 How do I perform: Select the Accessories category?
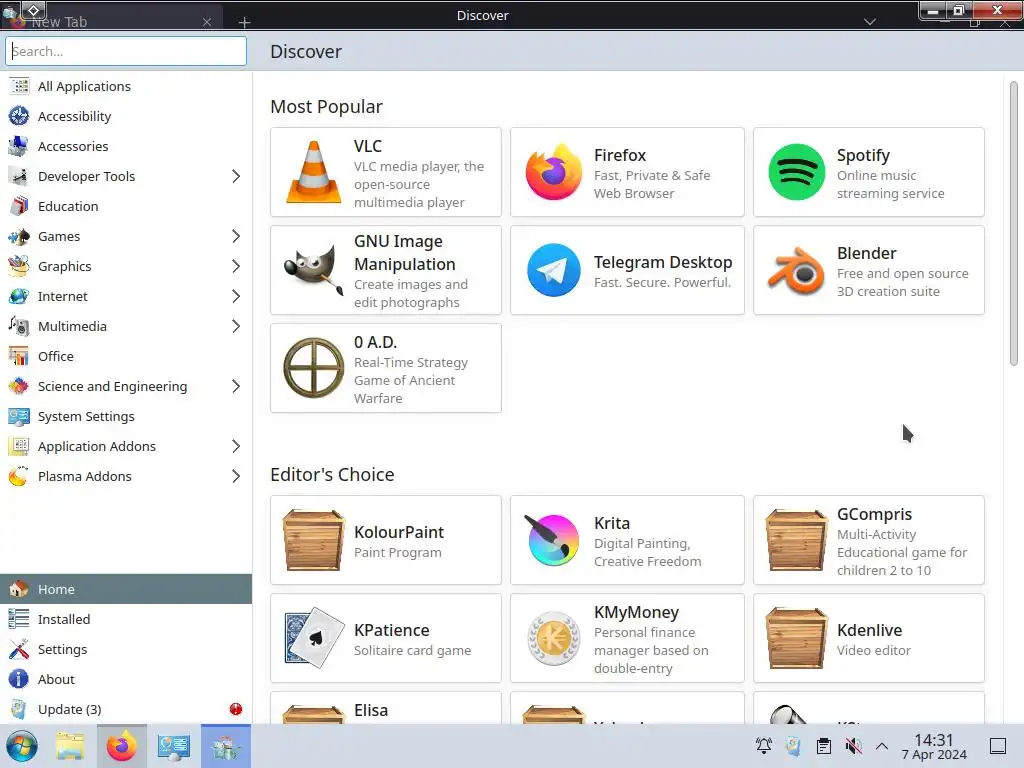(x=126, y=146)
